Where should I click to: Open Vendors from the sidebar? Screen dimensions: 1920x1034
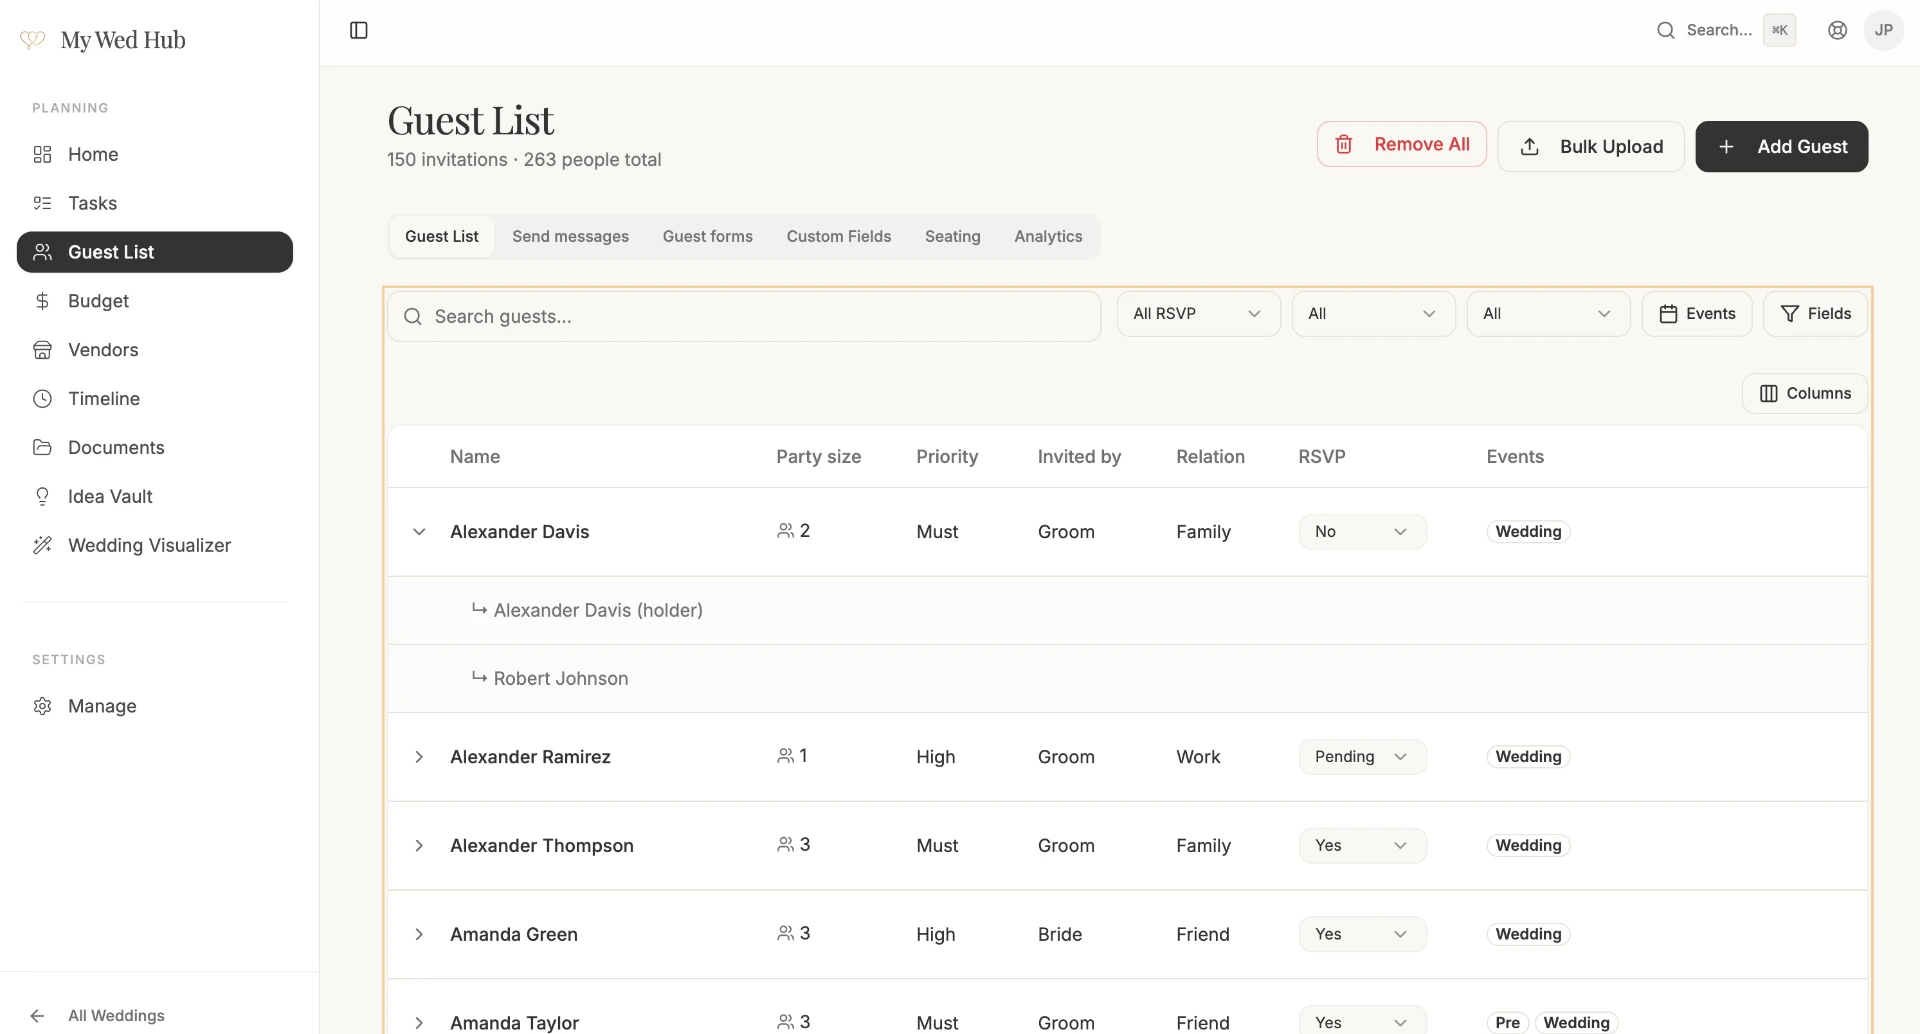tap(155, 350)
